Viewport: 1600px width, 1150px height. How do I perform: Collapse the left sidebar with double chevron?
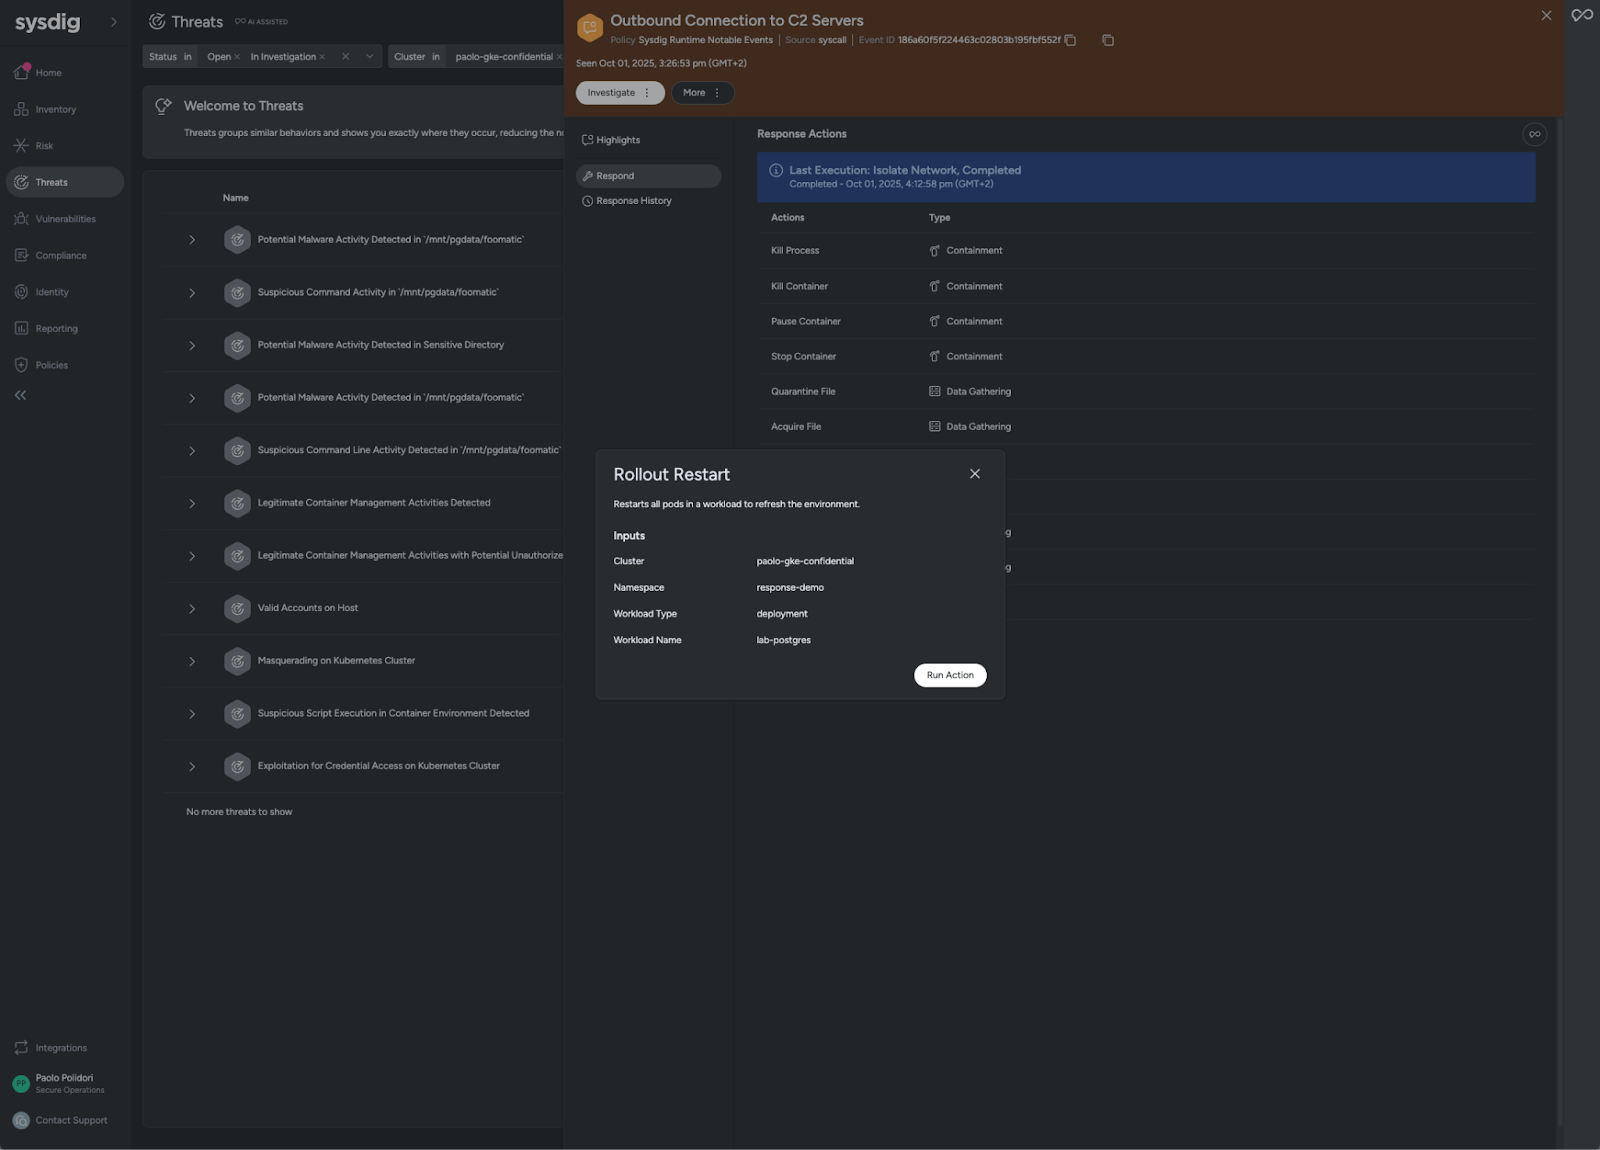[x=20, y=395]
